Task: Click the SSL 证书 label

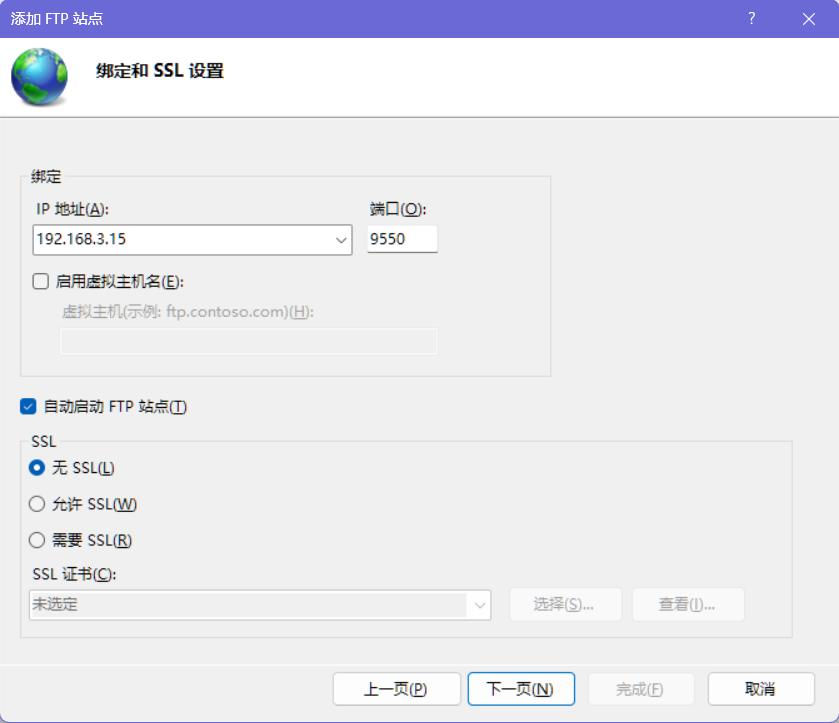Action: 74,574
